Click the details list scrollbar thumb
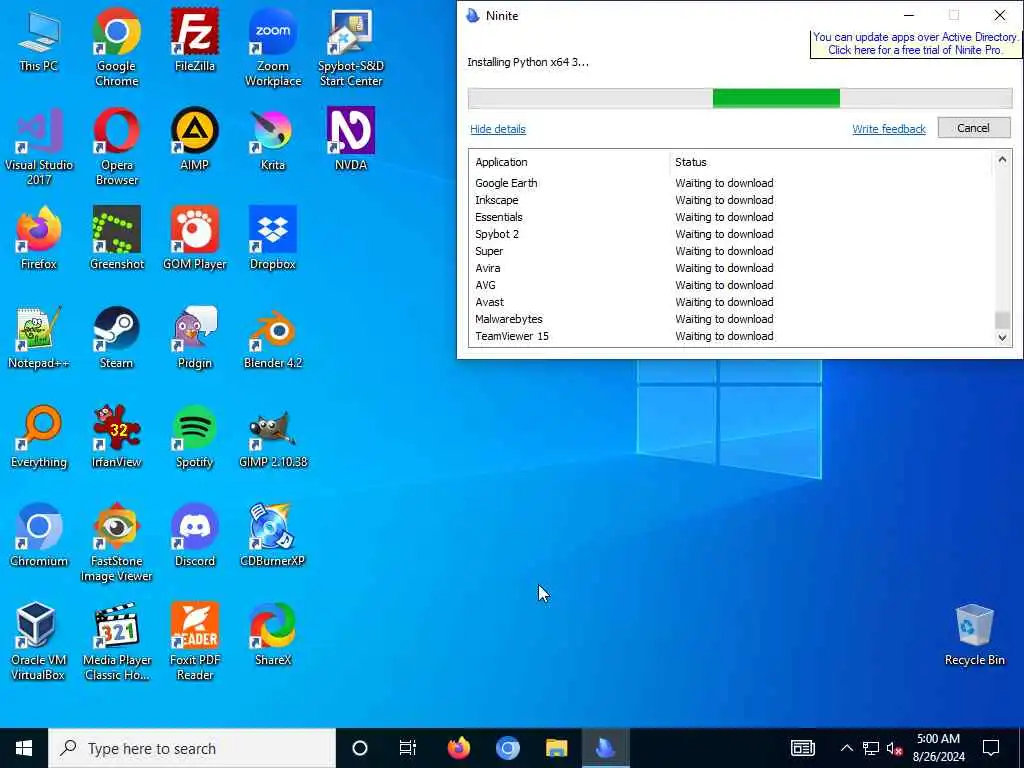This screenshot has height=768, width=1024. [1002, 320]
